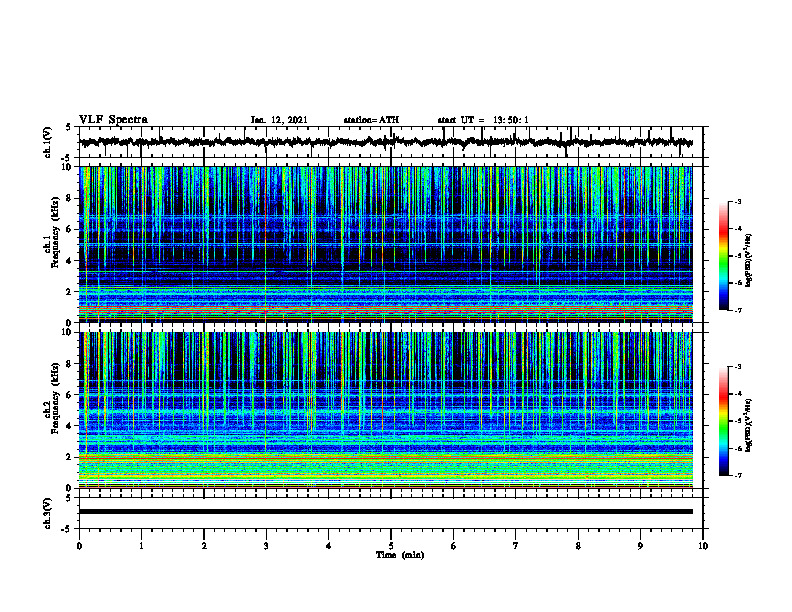
Task: Click the time axis tick label "9"
Action: tap(640, 546)
